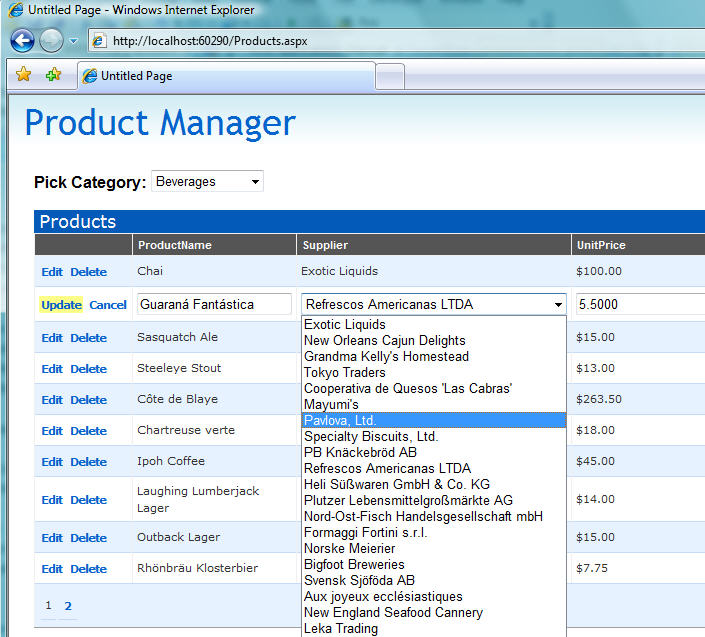Image resolution: width=705 pixels, height=637 pixels.
Task: Open a new blank tab
Action: [390, 76]
